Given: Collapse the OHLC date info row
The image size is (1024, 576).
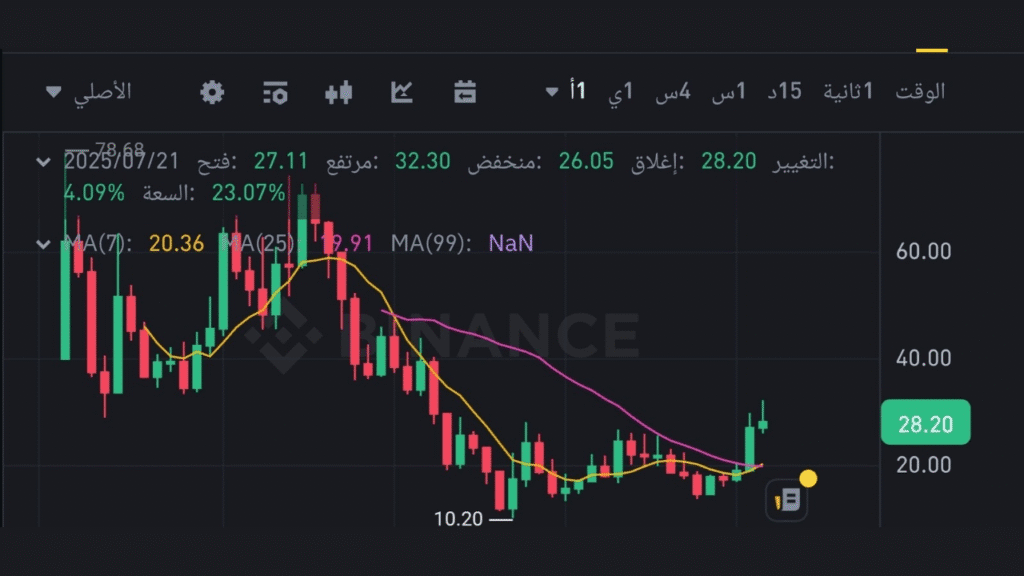Looking at the screenshot, I should point(42,161).
